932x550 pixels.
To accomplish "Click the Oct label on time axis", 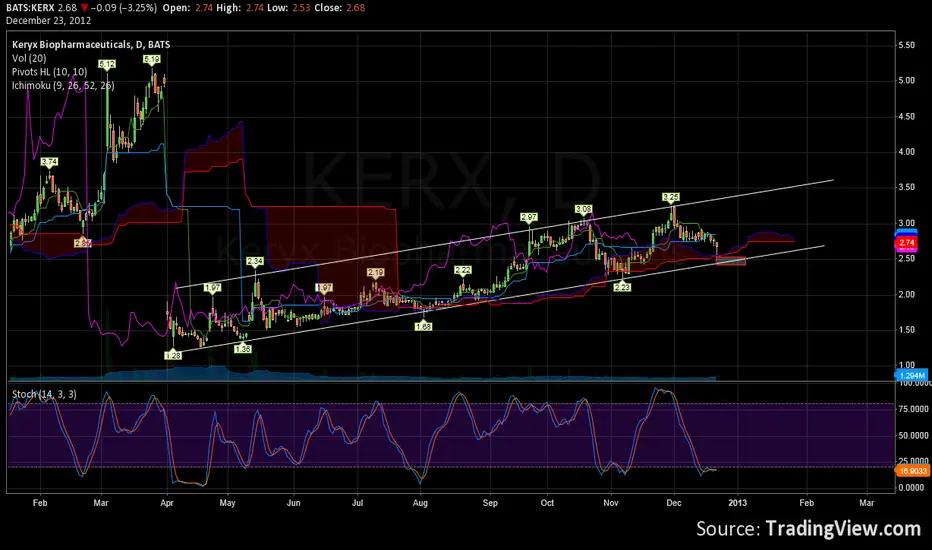I will point(547,503).
